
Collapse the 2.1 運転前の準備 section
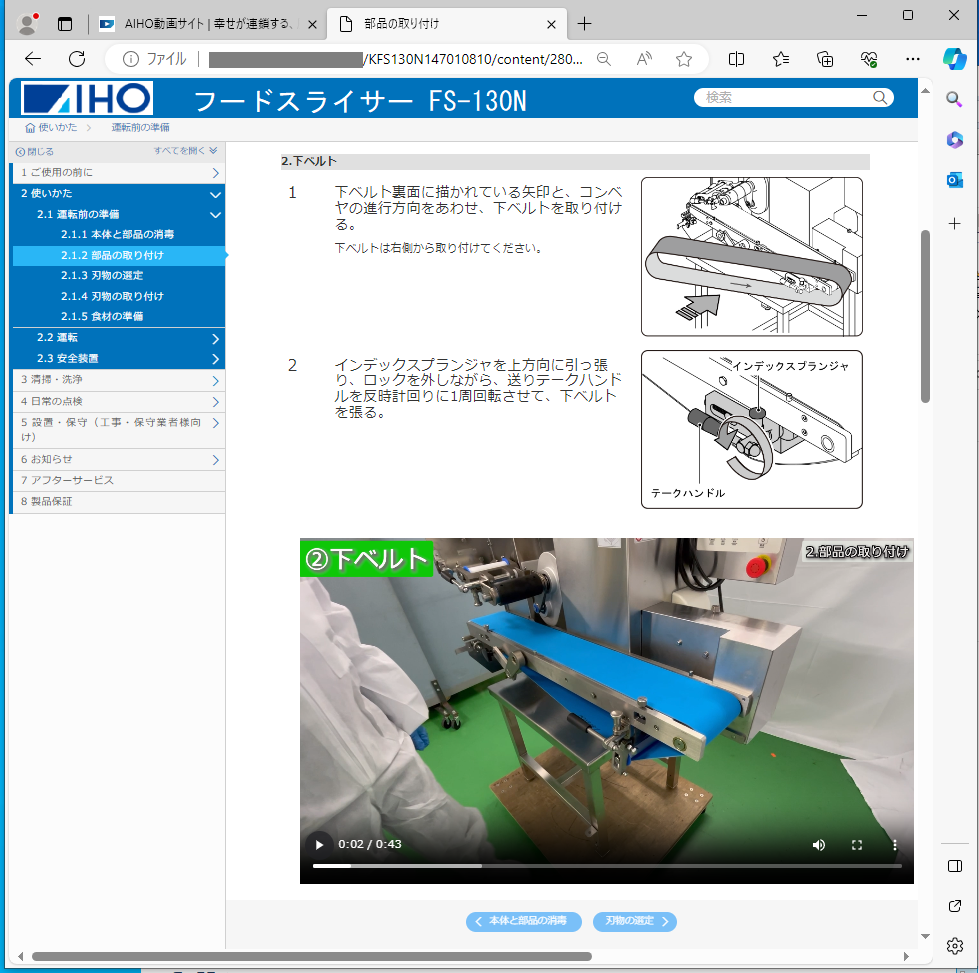215,214
